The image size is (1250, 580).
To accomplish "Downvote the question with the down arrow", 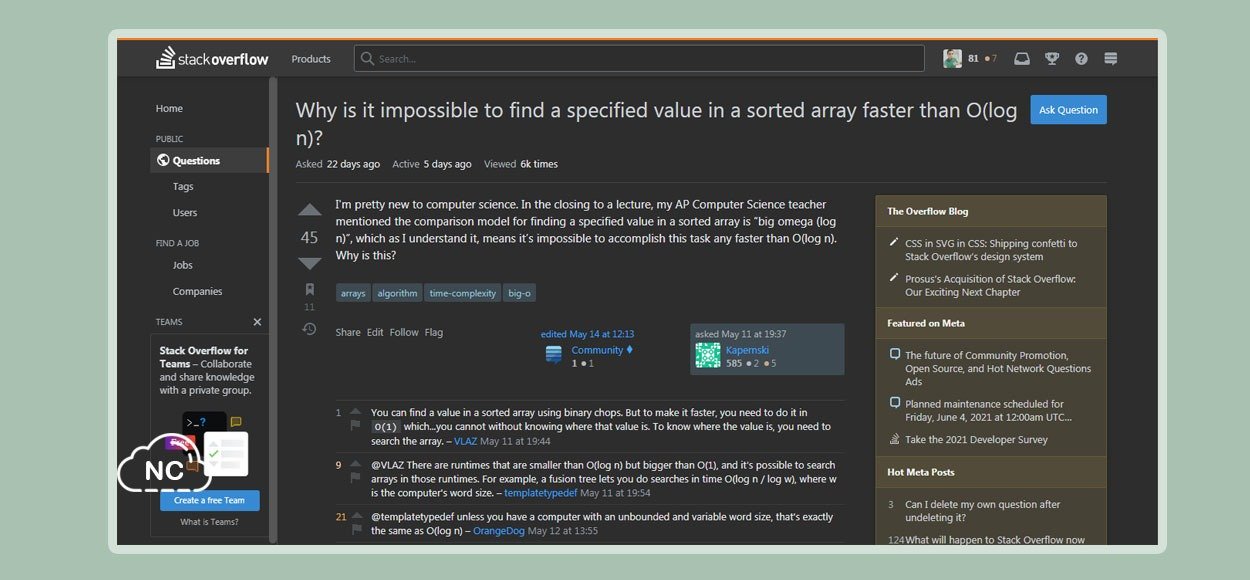I will [x=310, y=264].
